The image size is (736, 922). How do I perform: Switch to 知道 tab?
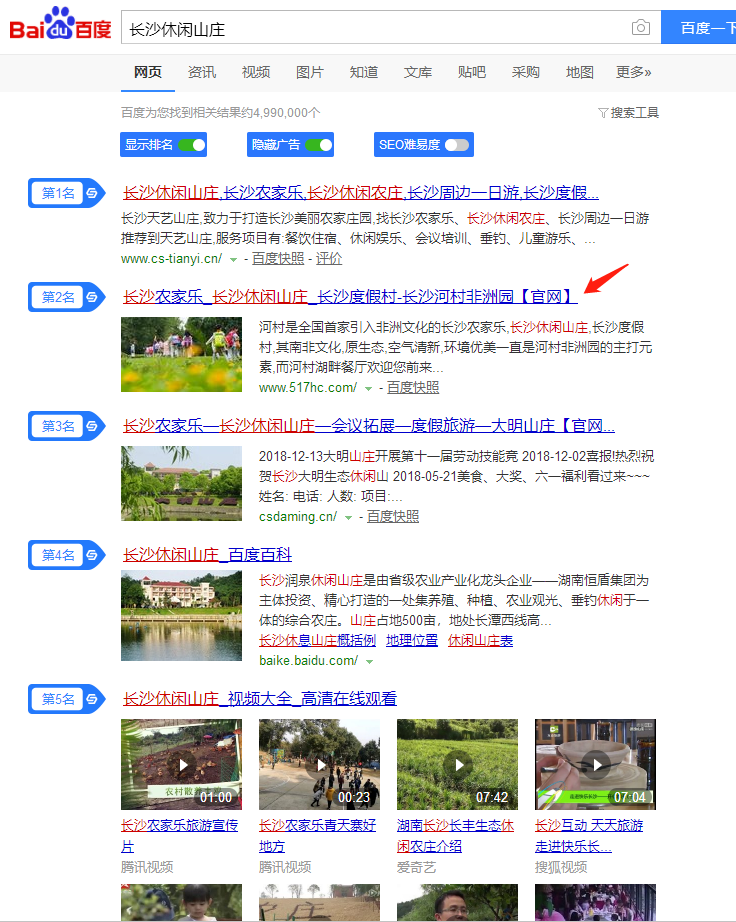(x=364, y=72)
